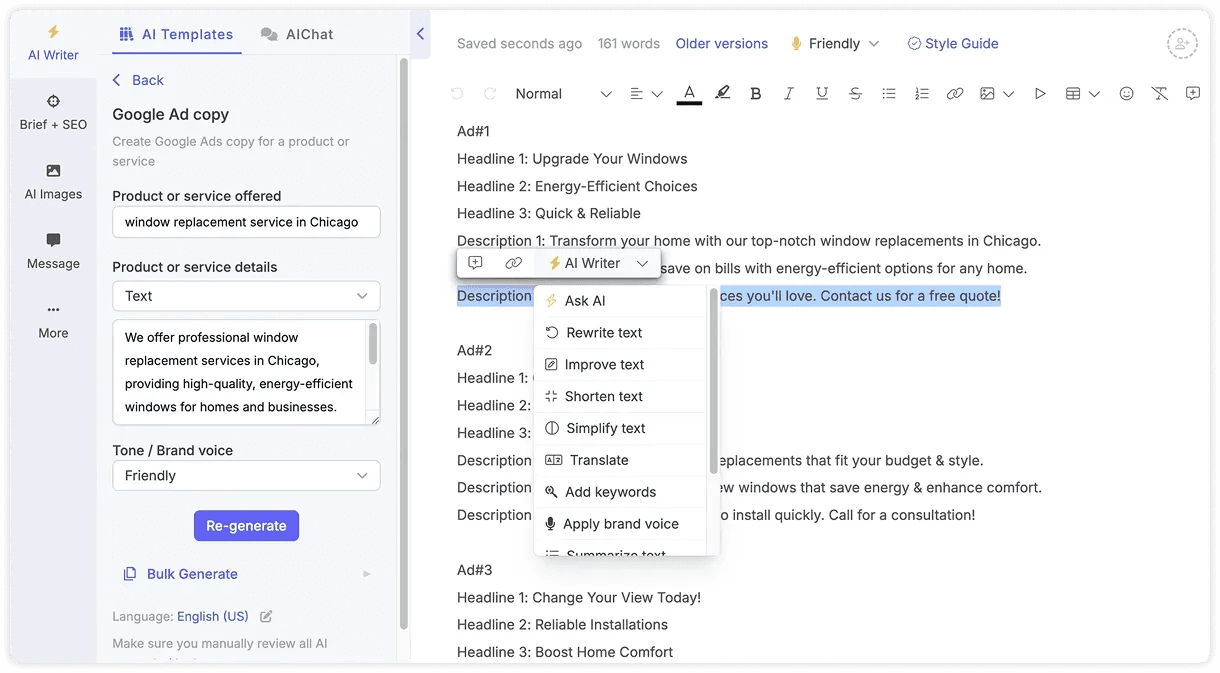1220x673 pixels.
Task: Choose Shorten text from the menu
Action: pyautogui.click(x=621, y=397)
